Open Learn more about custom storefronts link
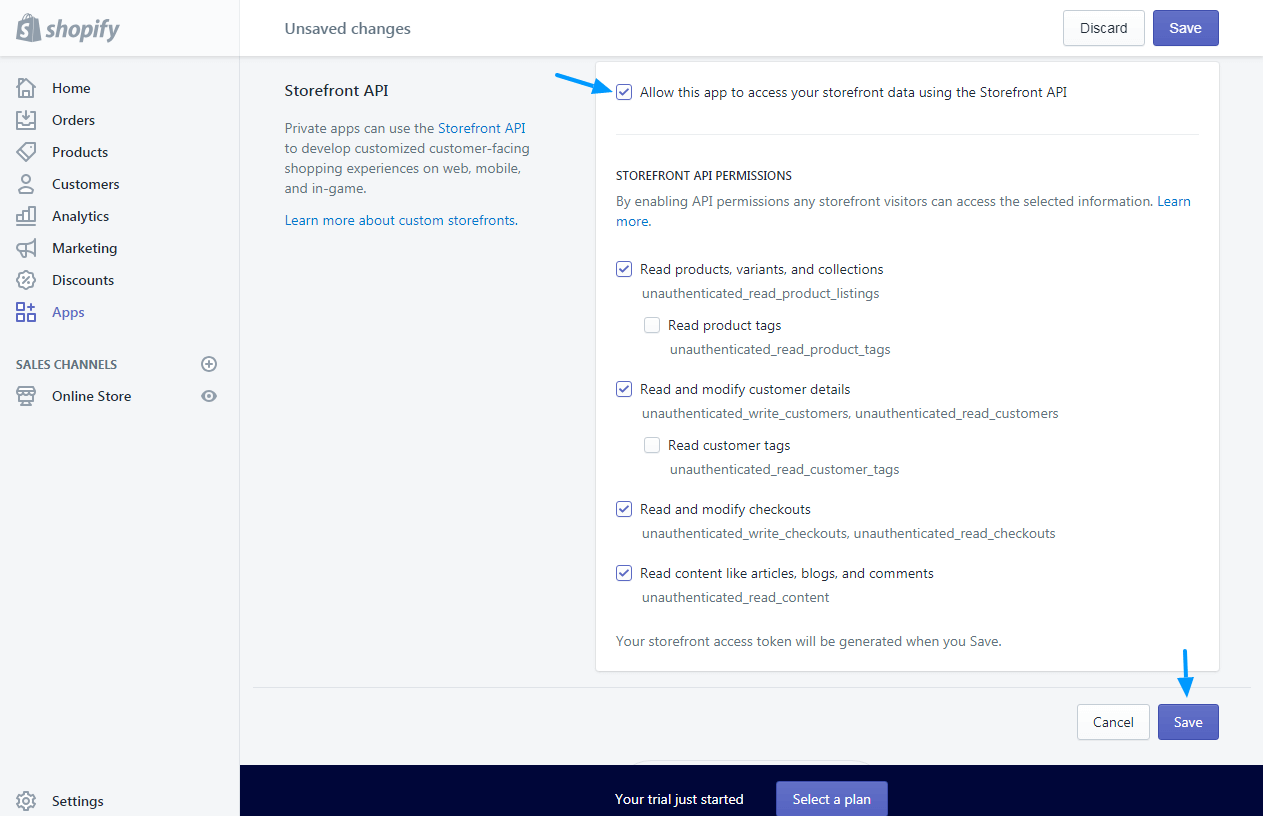Viewport: 1263px width, 816px height. [x=400, y=220]
